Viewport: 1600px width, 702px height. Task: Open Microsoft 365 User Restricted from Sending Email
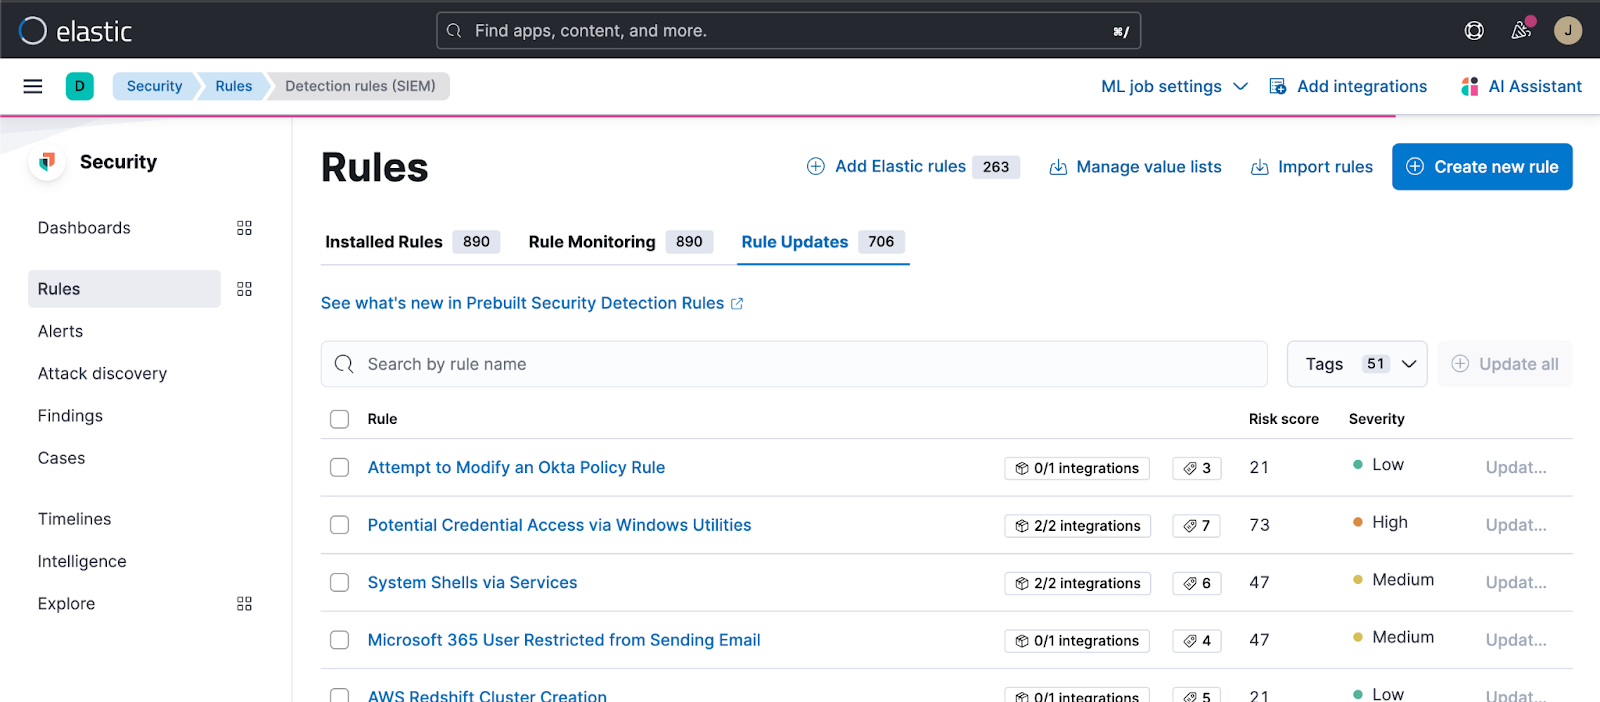(564, 640)
